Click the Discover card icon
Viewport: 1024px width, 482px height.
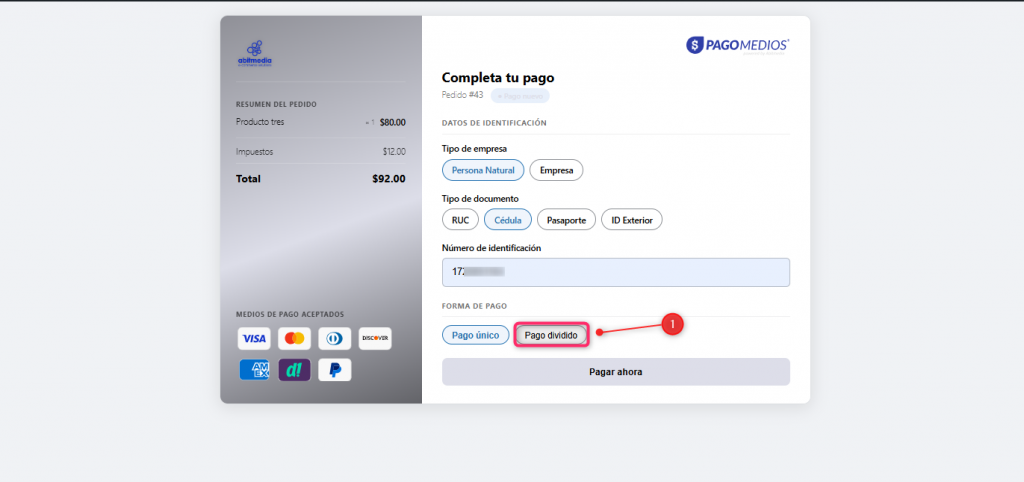[x=374, y=338]
